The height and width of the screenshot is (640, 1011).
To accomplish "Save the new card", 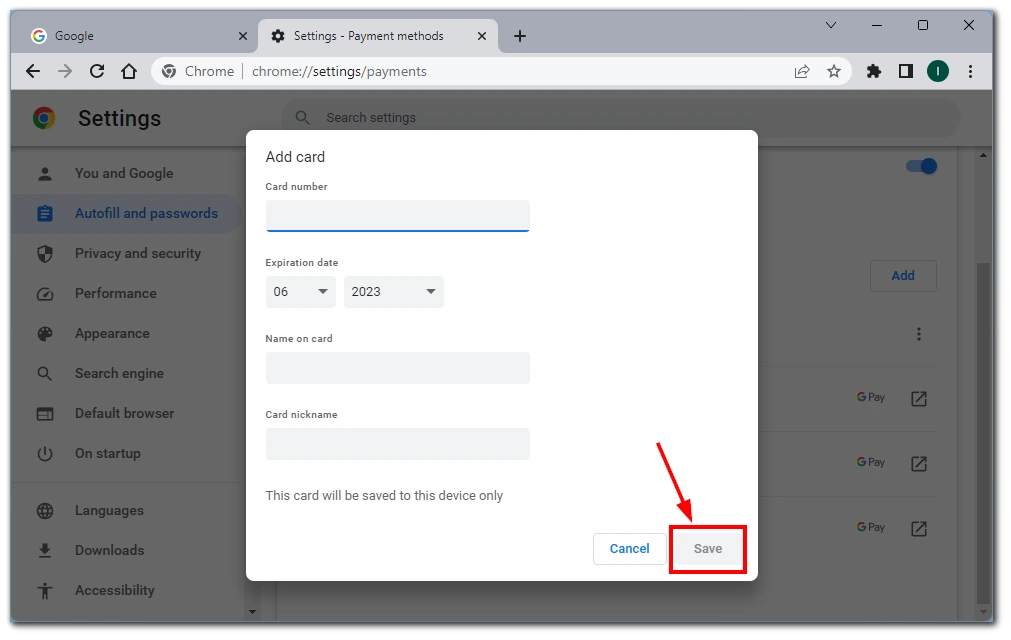I will (708, 548).
